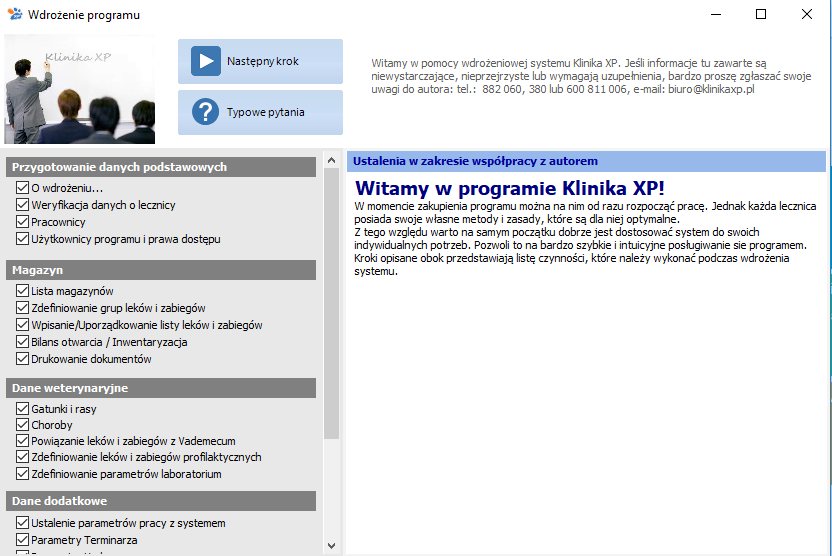Maximize the Wdrożenie programu window

pyautogui.click(x=761, y=14)
